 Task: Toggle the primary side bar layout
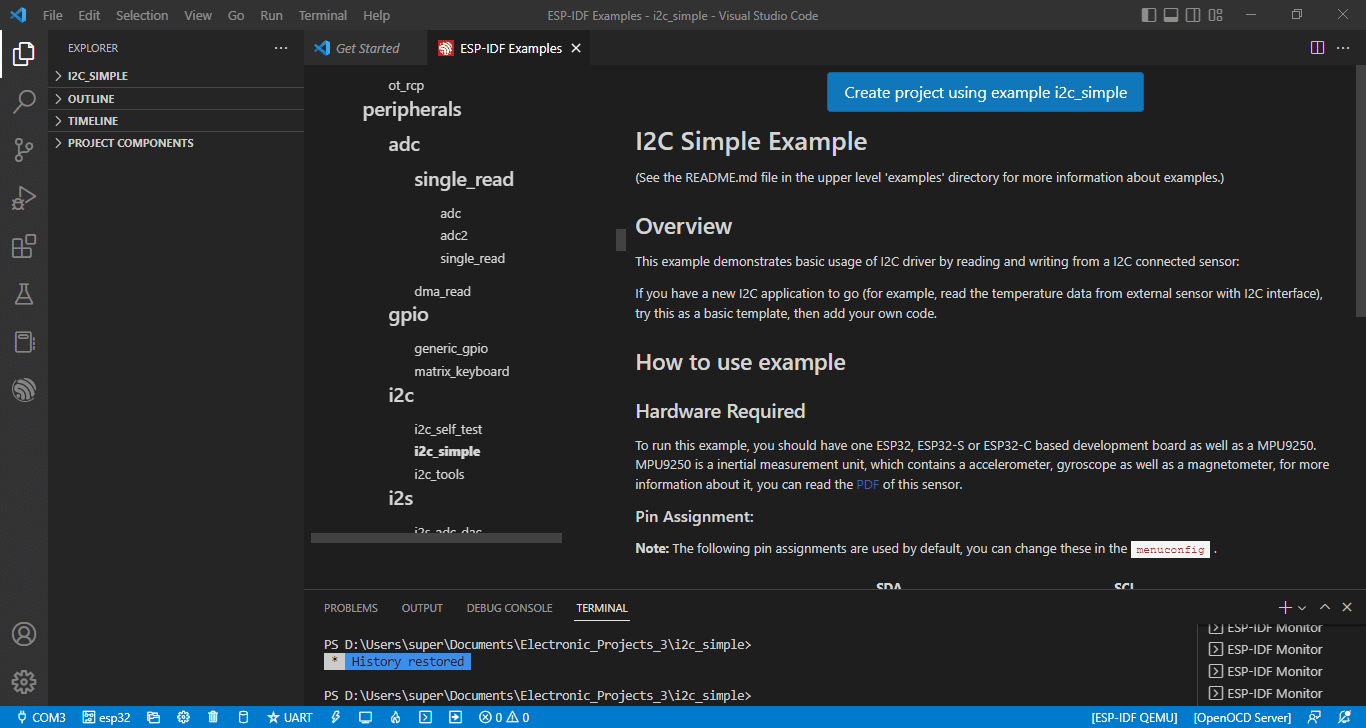coord(1148,15)
